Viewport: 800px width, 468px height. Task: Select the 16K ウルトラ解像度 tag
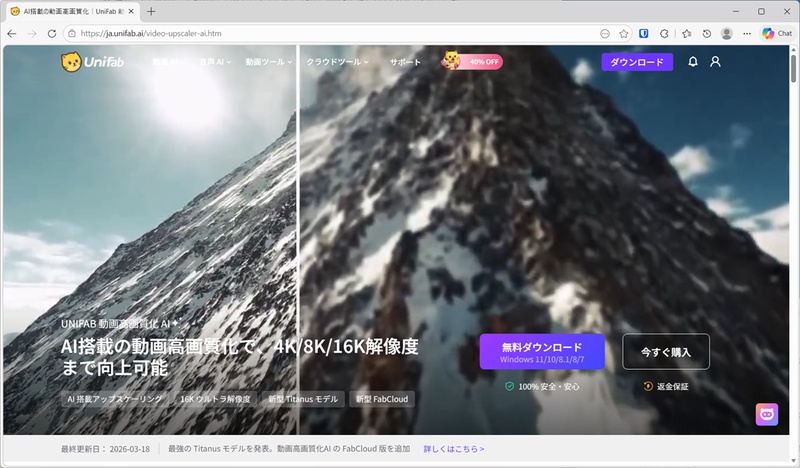pos(215,399)
